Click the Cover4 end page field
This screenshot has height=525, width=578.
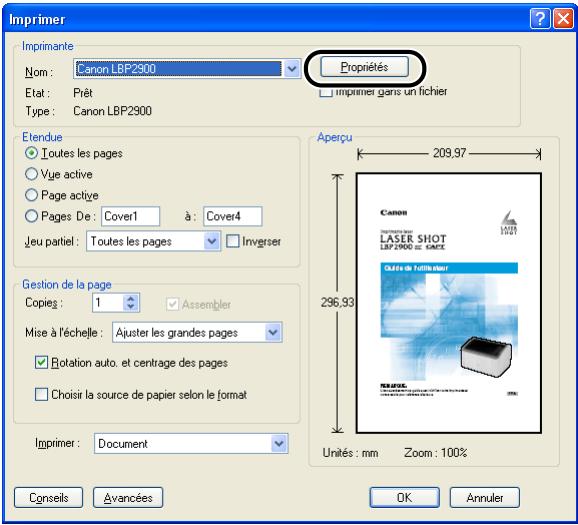click(233, 216)
